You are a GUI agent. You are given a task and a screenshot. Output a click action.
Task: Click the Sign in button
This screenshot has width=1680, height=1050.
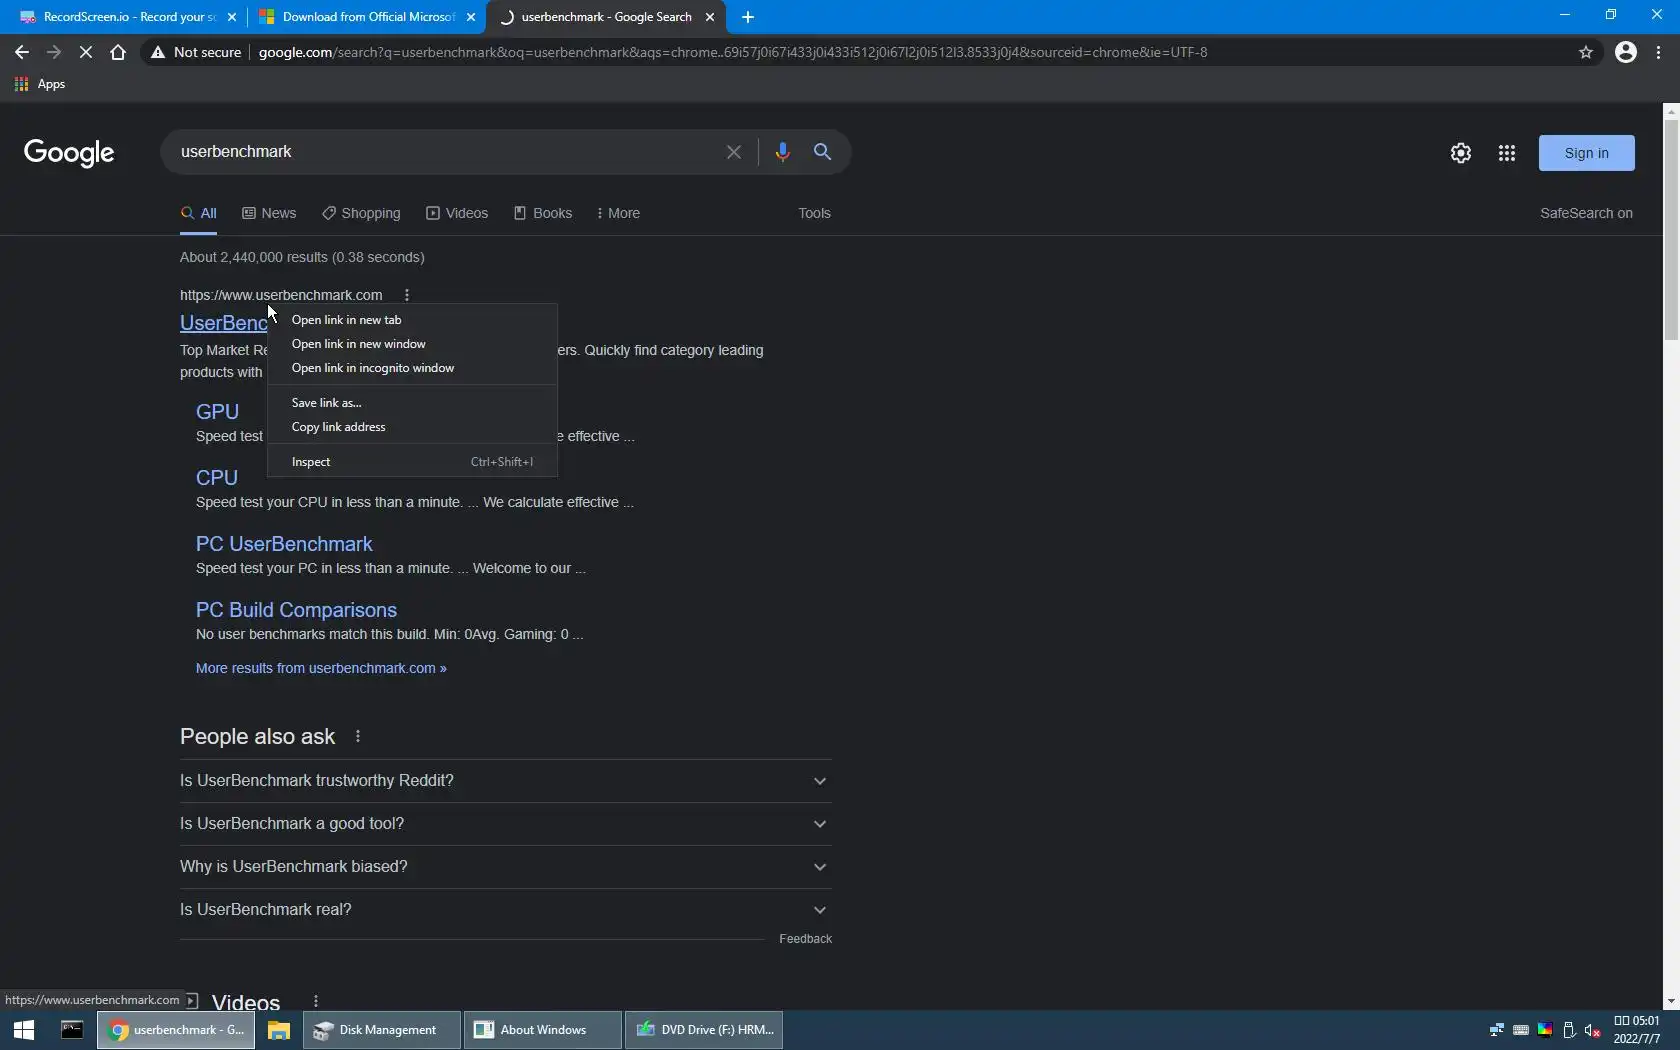point(1586,153)
